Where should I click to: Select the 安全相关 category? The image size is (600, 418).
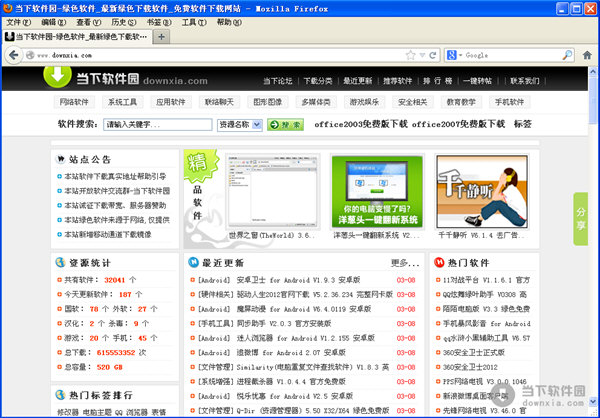412,102
